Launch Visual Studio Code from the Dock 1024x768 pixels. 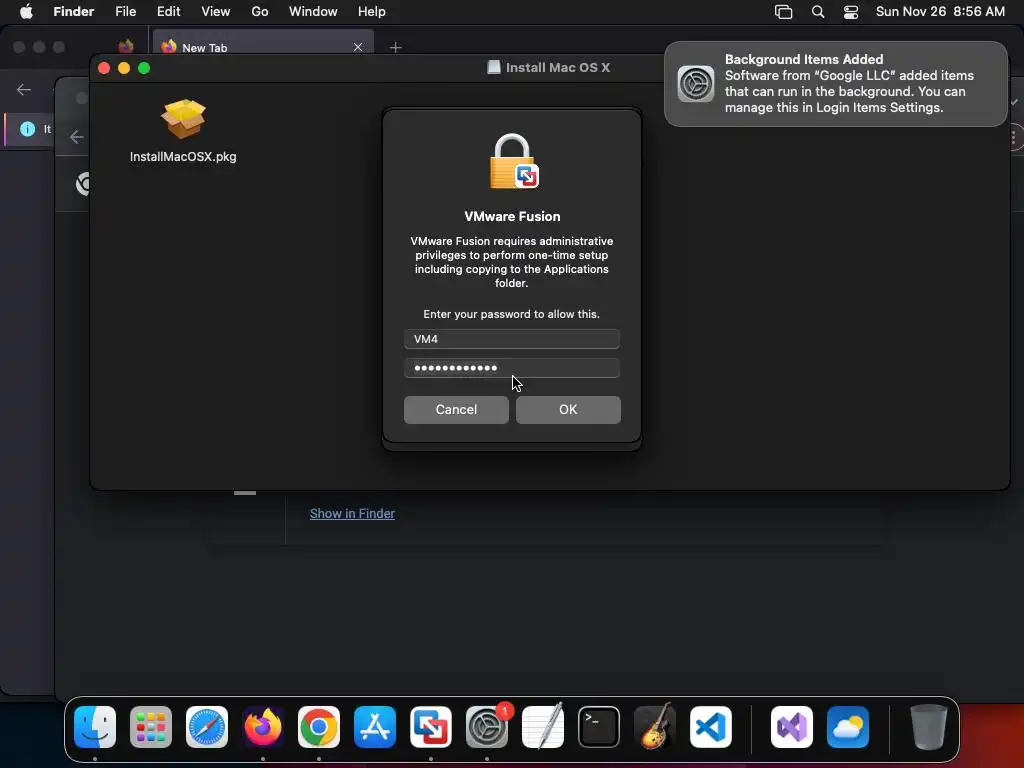pos(711,726)
